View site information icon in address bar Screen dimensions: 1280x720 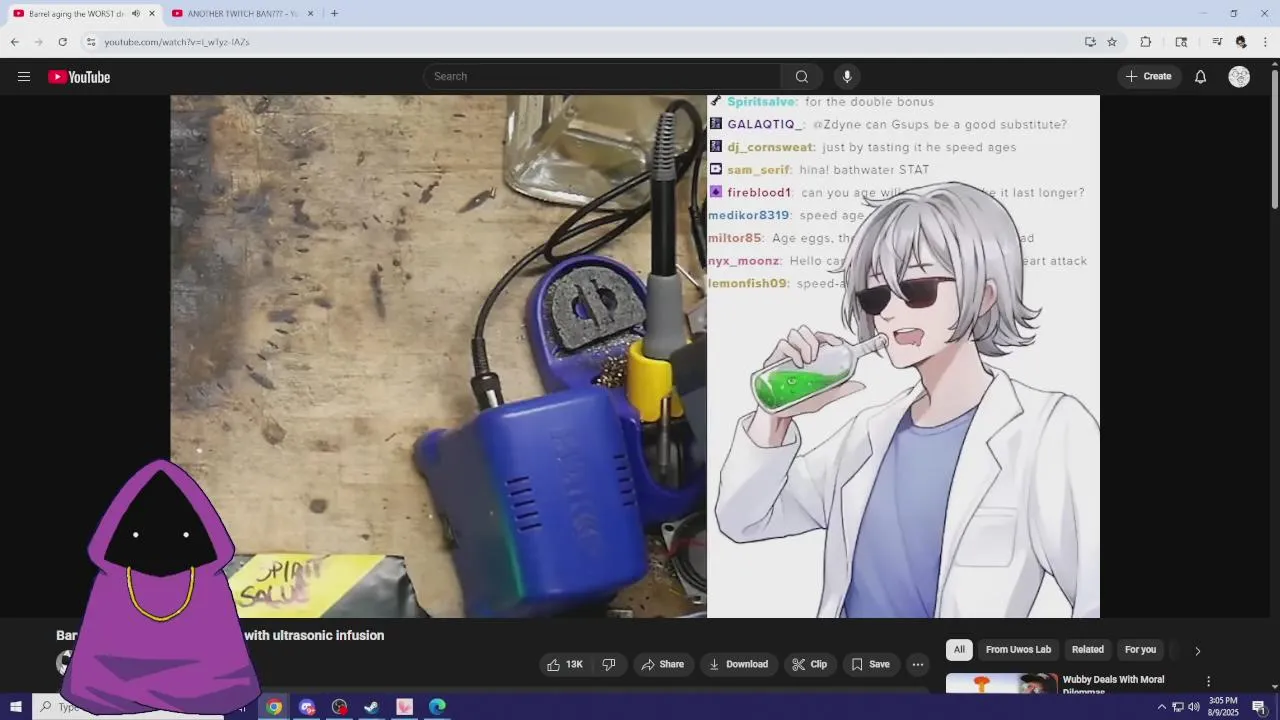pos(91,42)
